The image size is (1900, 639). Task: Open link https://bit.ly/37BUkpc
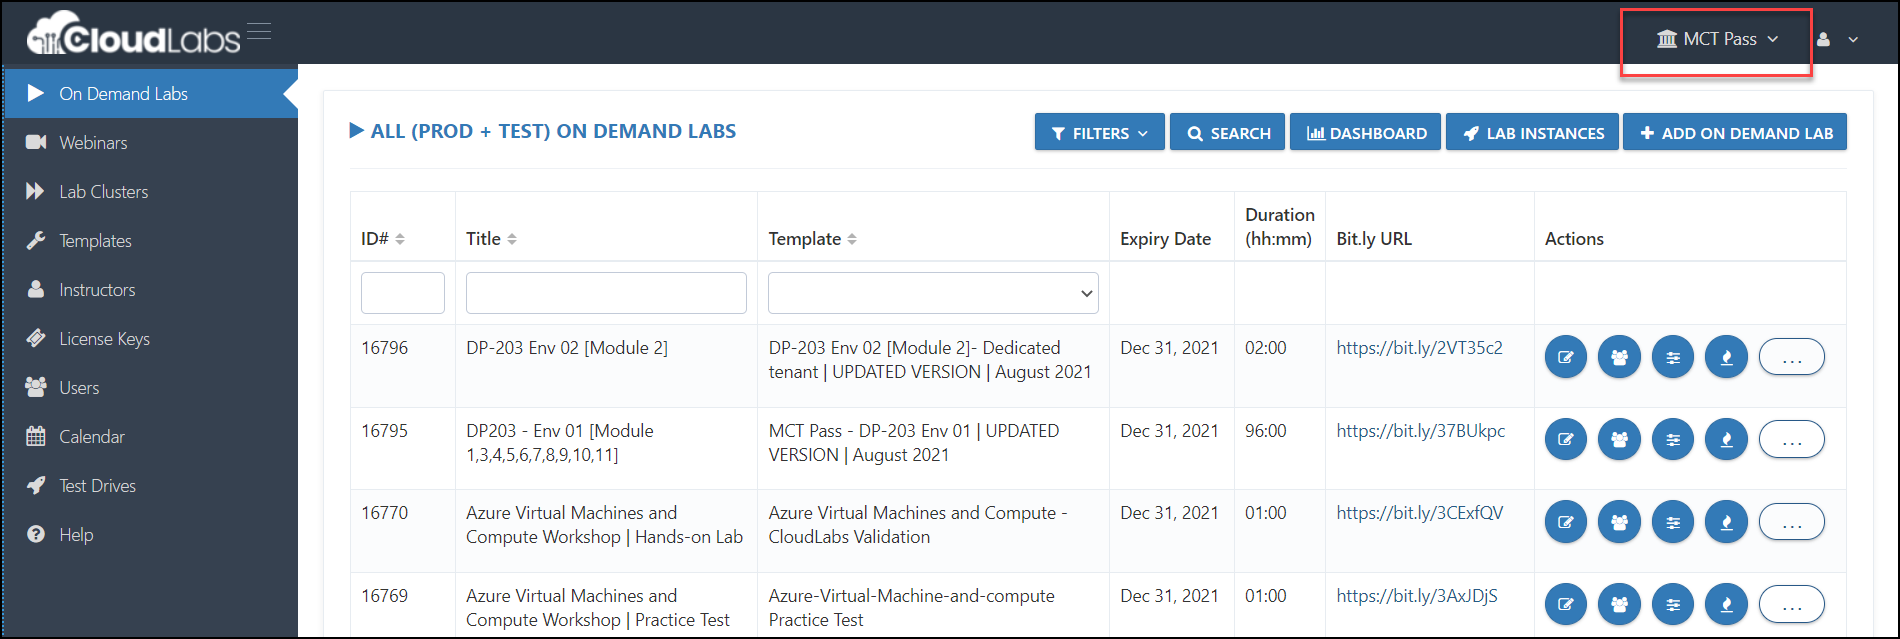1420,431
